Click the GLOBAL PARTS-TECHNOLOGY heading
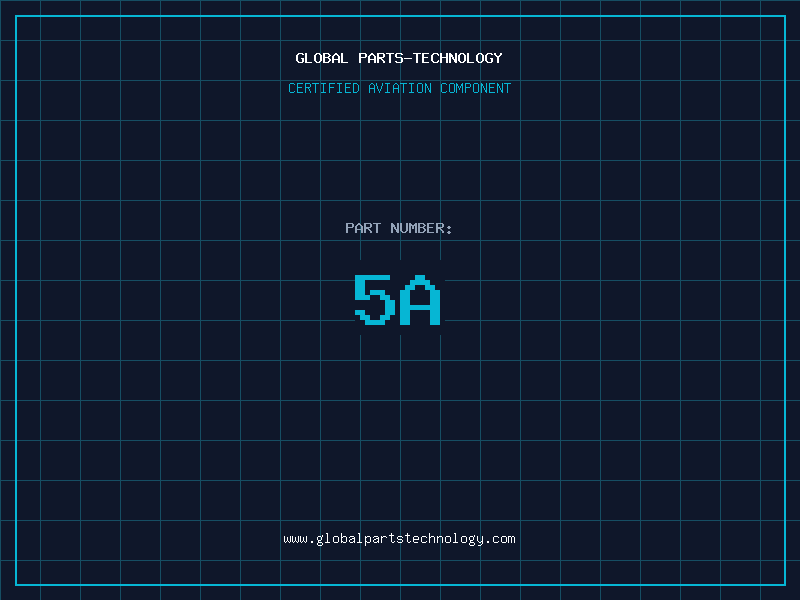The width and height of the screenshot is (800, 600). click(x=399, y=58)
